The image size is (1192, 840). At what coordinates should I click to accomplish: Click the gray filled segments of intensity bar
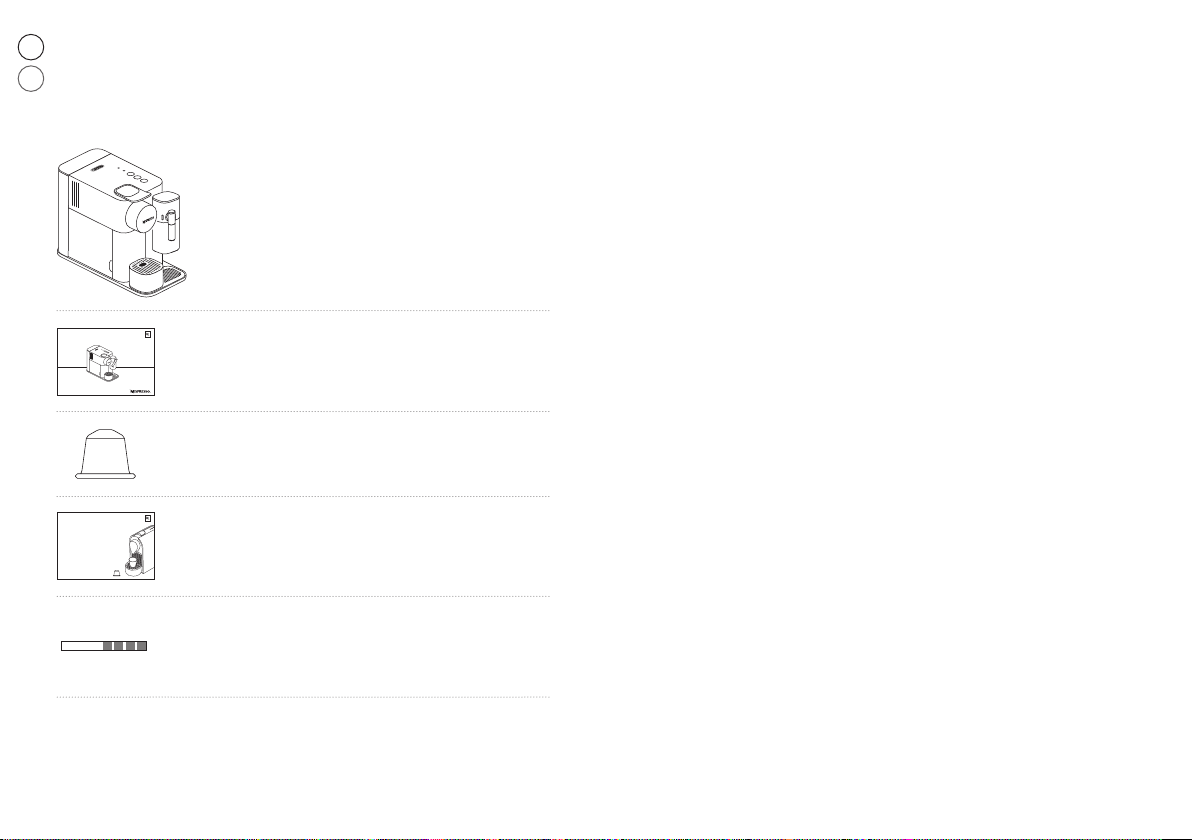[x=125, y=646]
